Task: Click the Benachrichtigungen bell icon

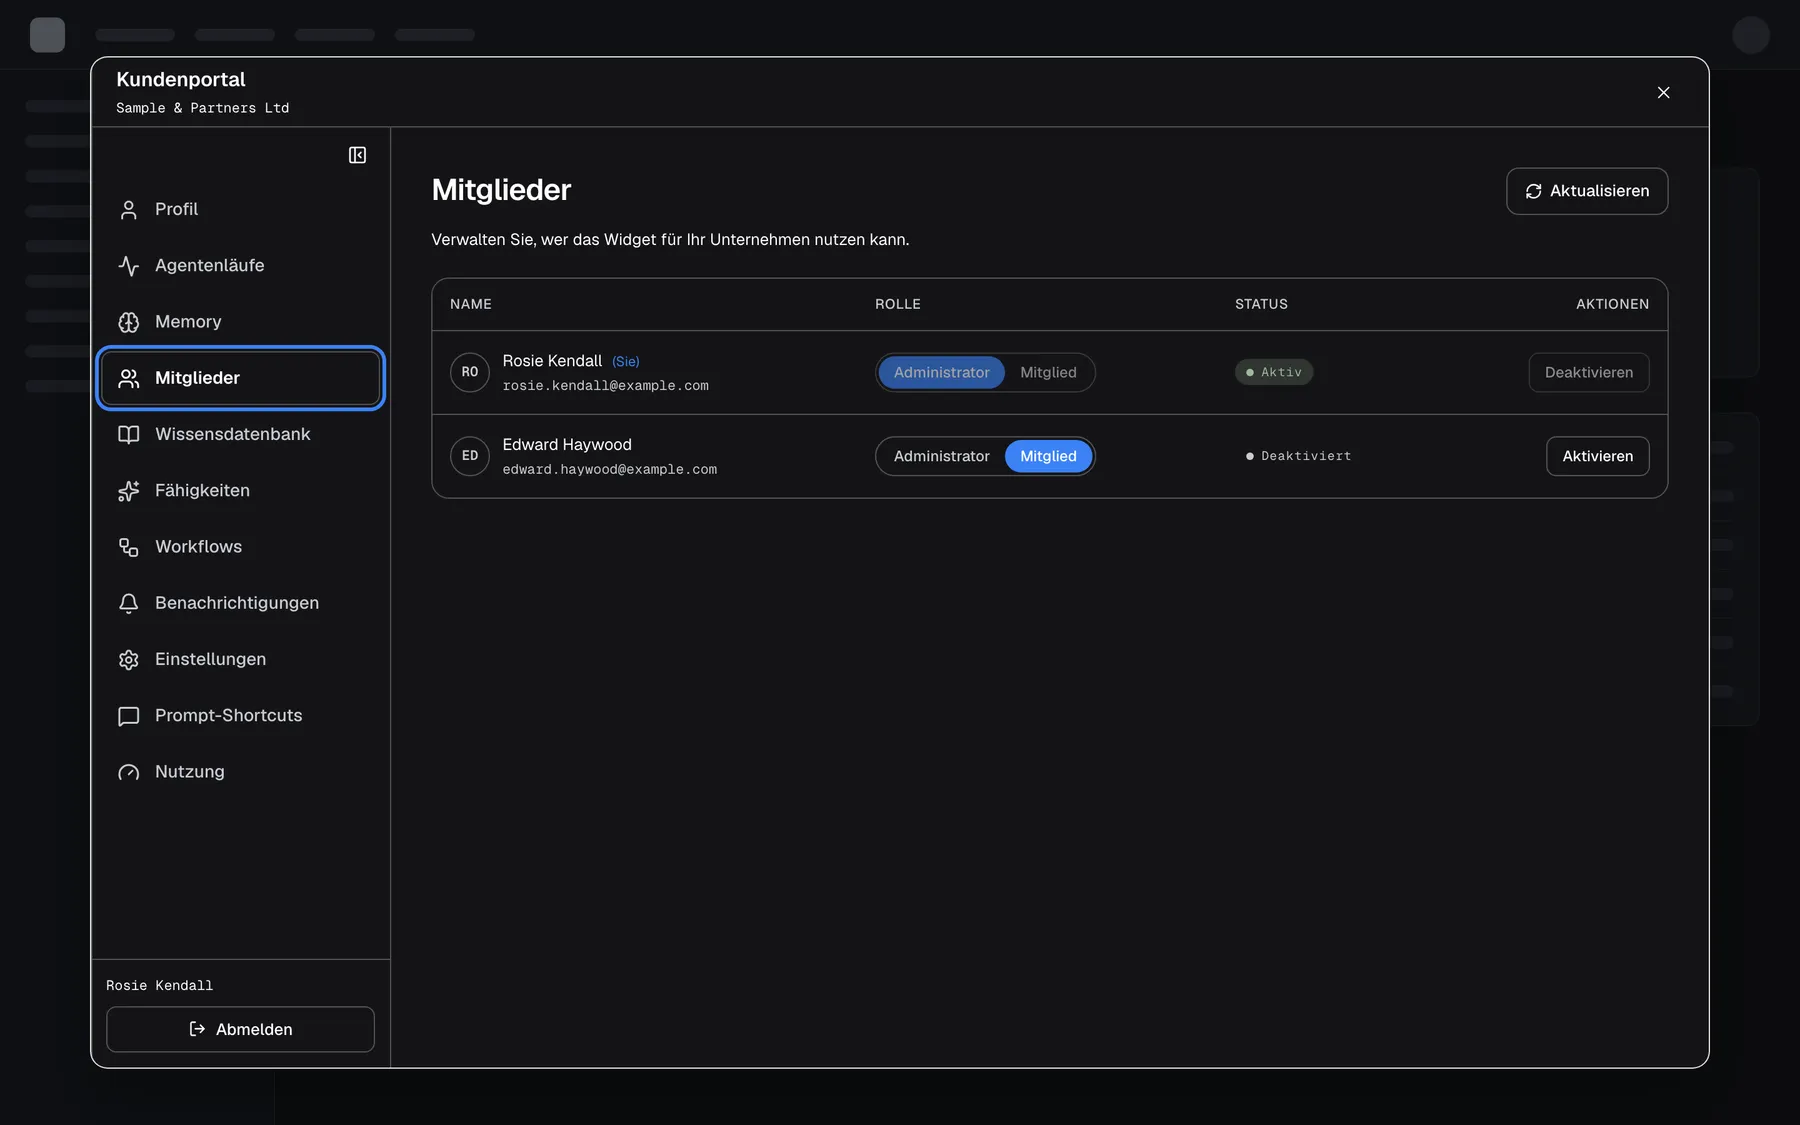Action: (x=129, y=603)
